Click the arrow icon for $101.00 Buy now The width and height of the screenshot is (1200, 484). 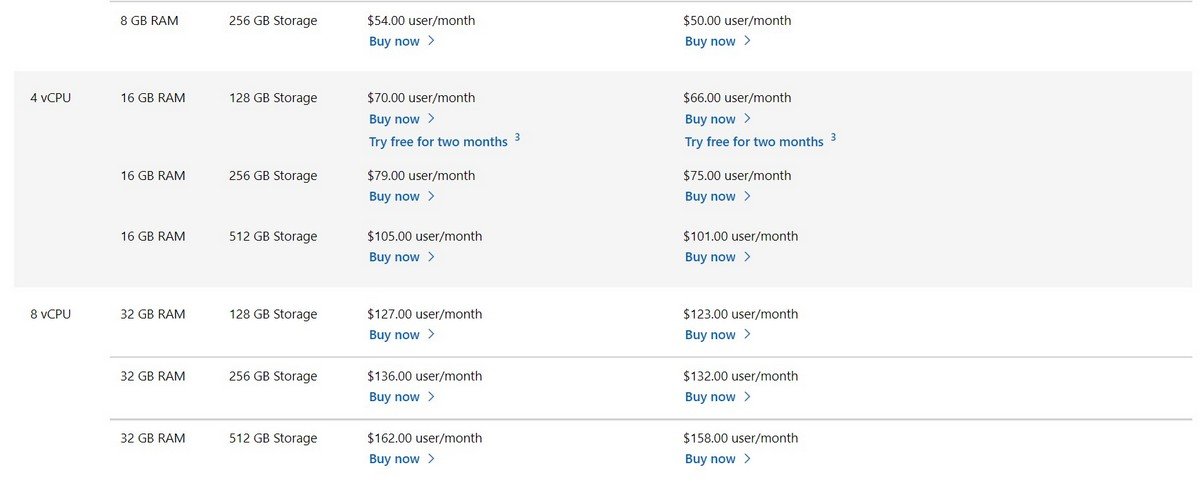[x=747, y=257]
